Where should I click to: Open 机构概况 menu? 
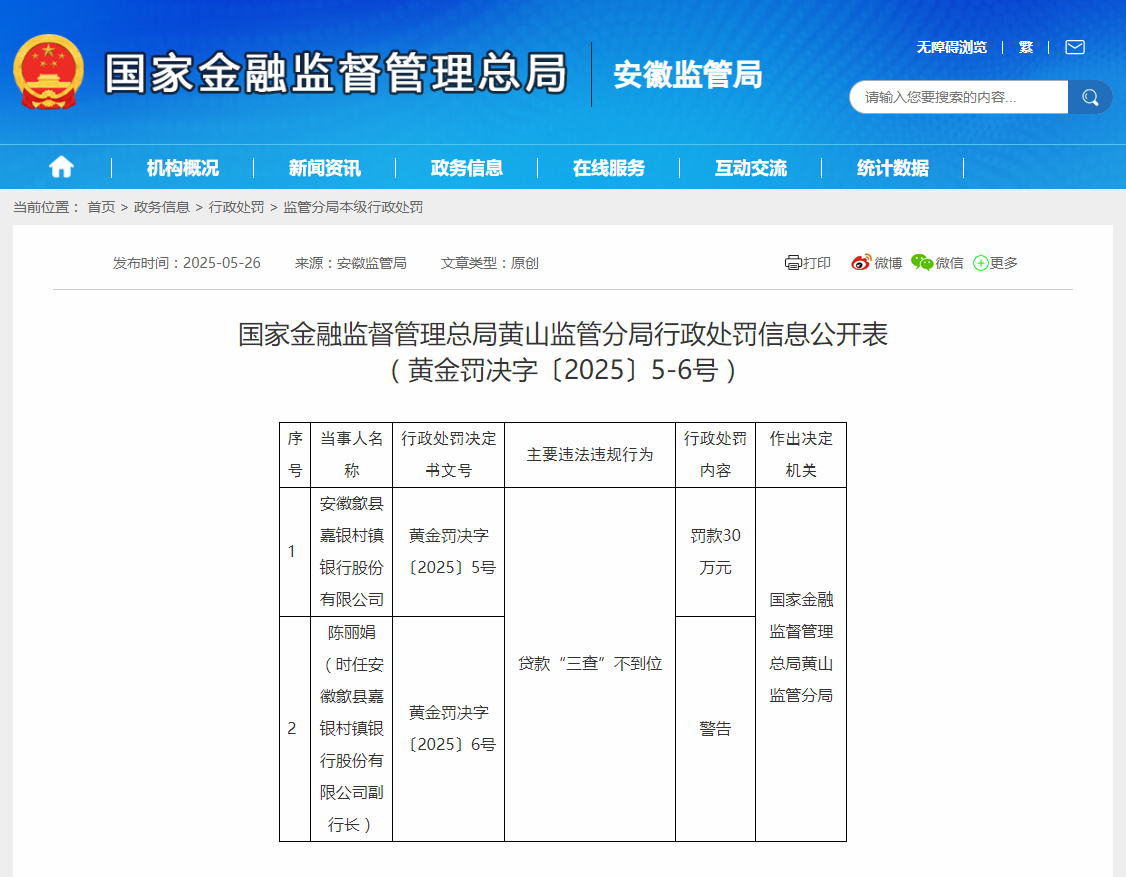click(x=182, y=168)
